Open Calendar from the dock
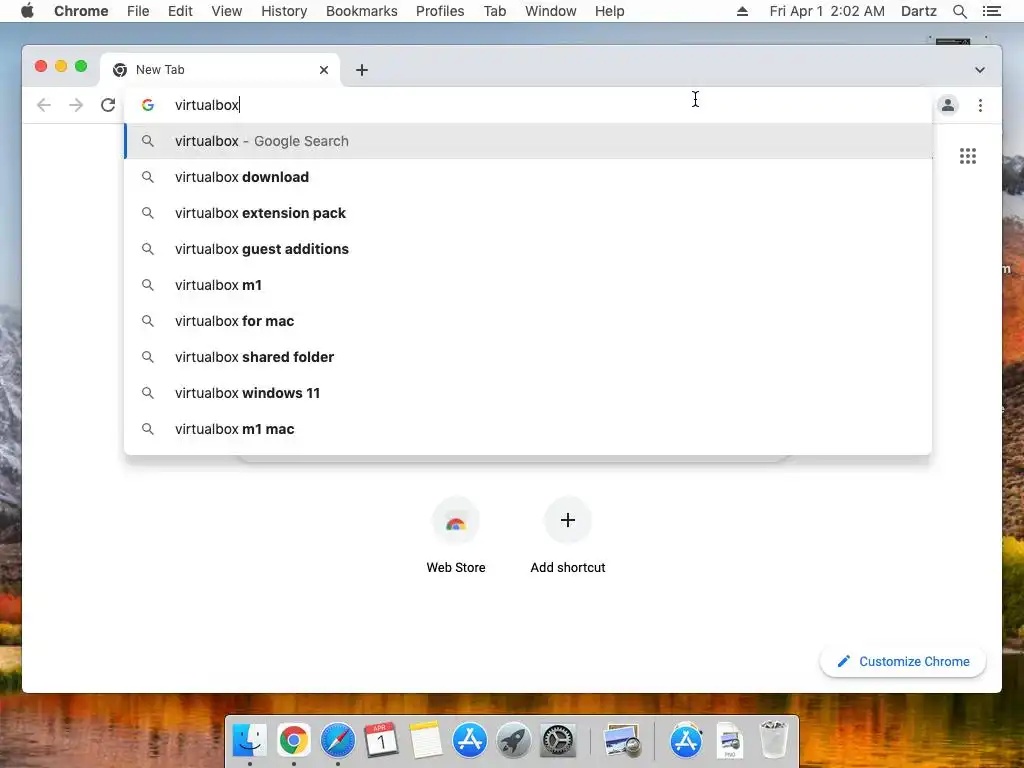Image resolution: width=1024 pixels, height=768 pixels. click(x=381, y=740)
